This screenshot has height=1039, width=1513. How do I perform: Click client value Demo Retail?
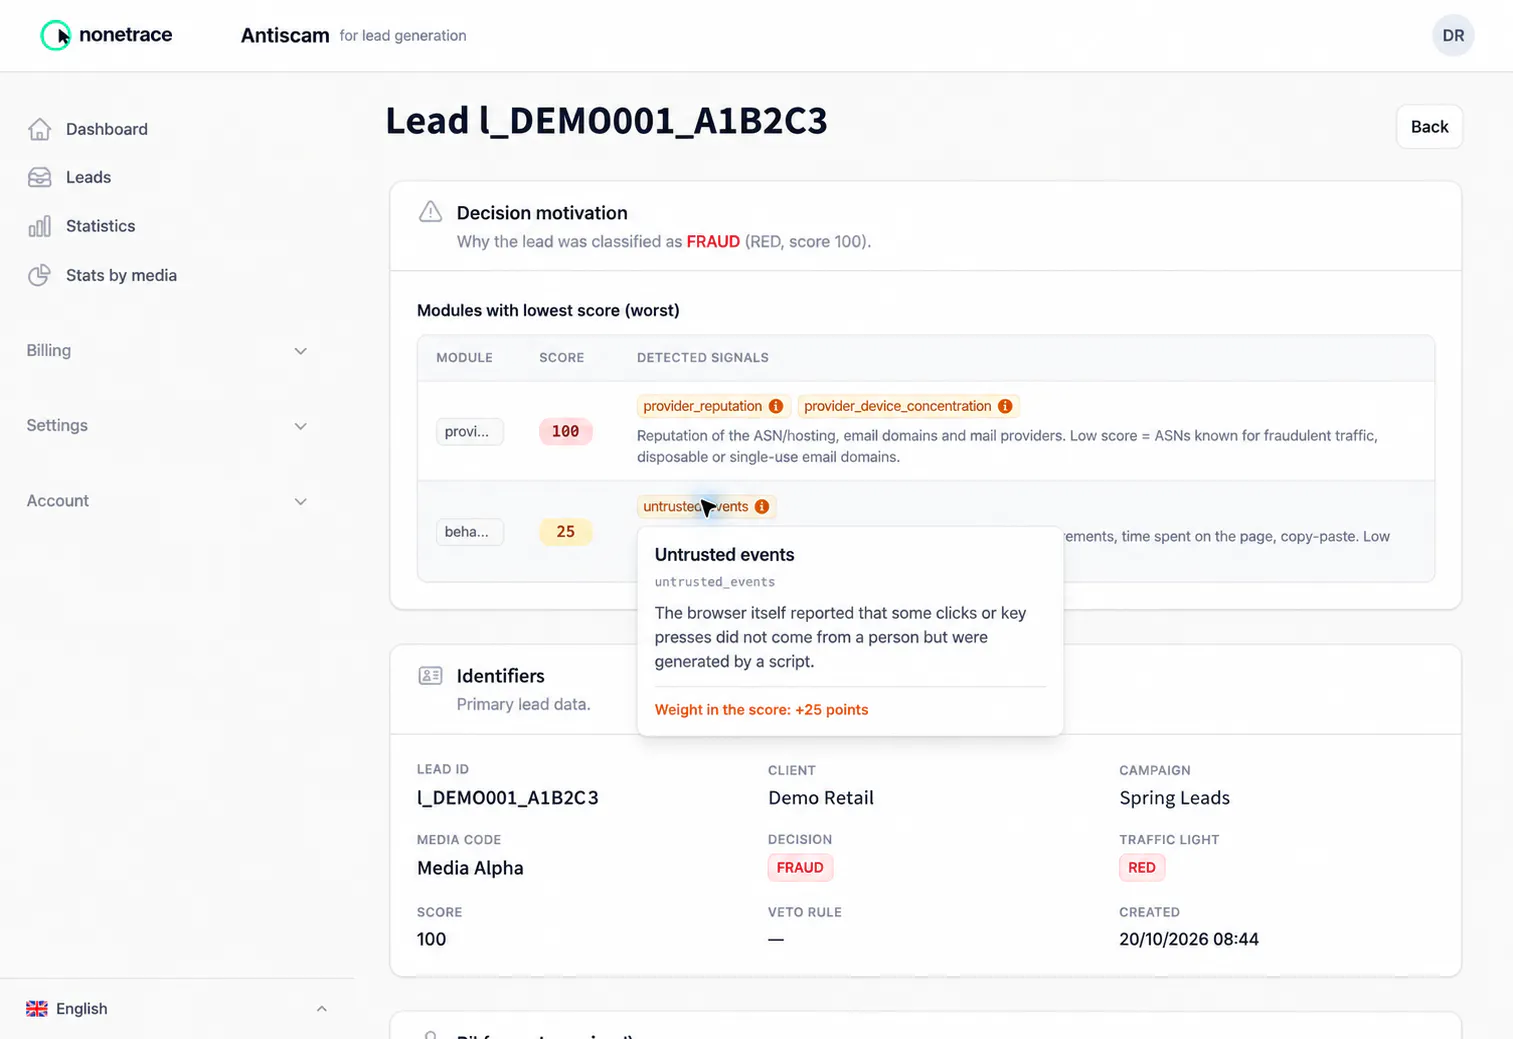(x=821, y=798)
